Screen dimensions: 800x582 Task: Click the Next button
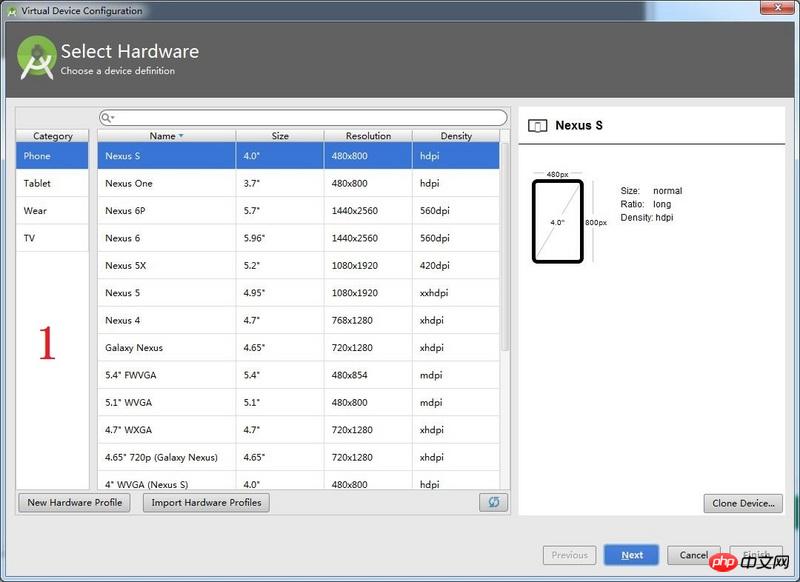[x=631, y=555]
